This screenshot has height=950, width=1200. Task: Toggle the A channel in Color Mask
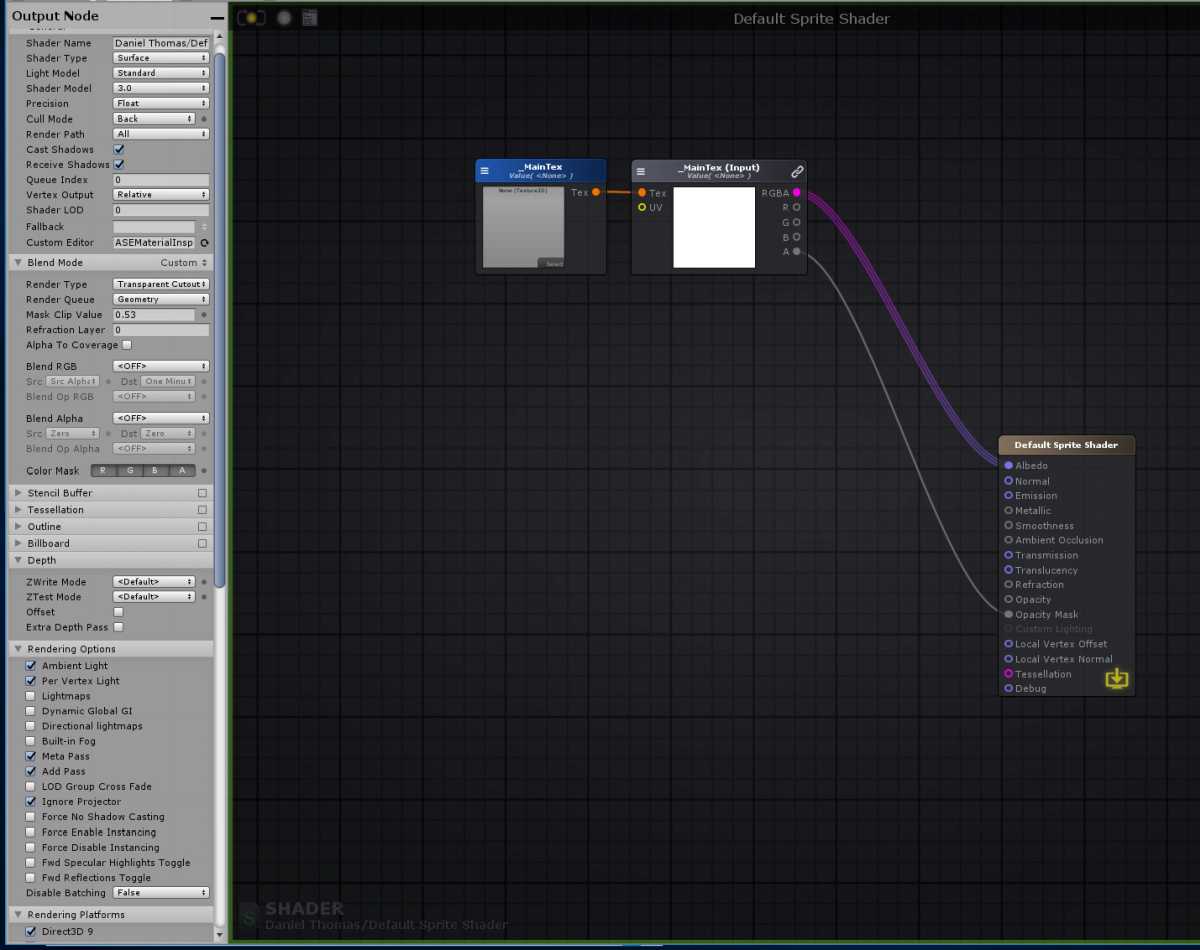(x=181, y=471)
